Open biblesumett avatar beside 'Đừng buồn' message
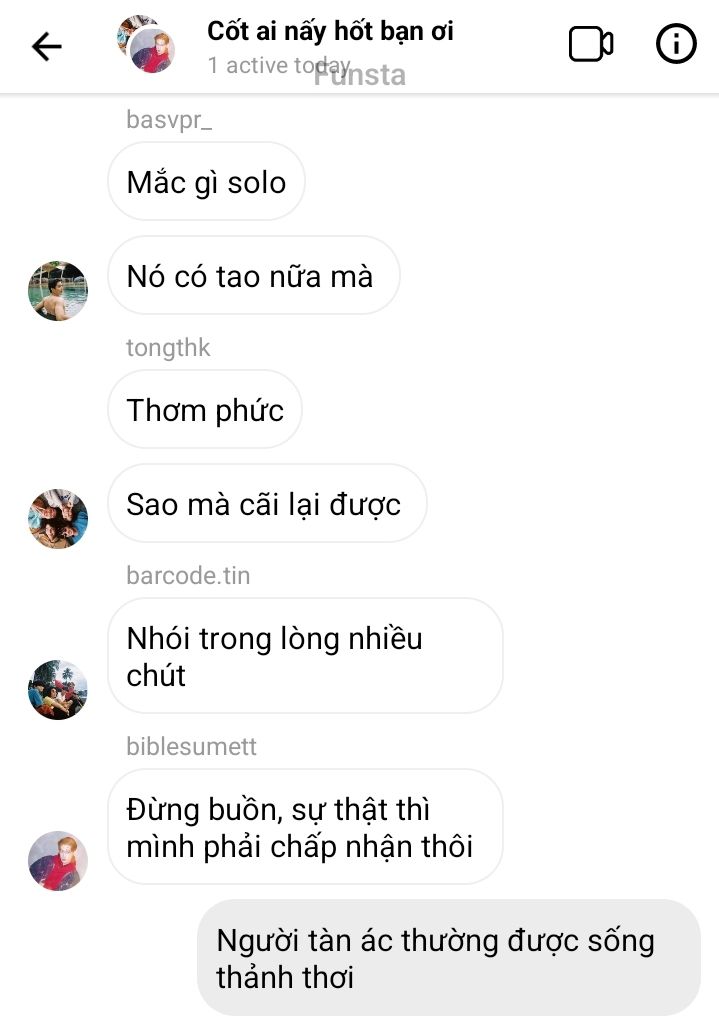719x1026 pixels. pyautogui.click(x=58, y=860)
